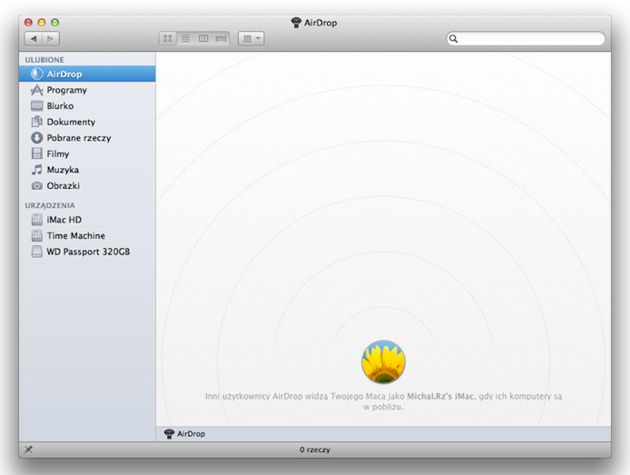Viewport: 630px width, 475px height.
Task: Switch to Cover Flow view
Action: 221,39
